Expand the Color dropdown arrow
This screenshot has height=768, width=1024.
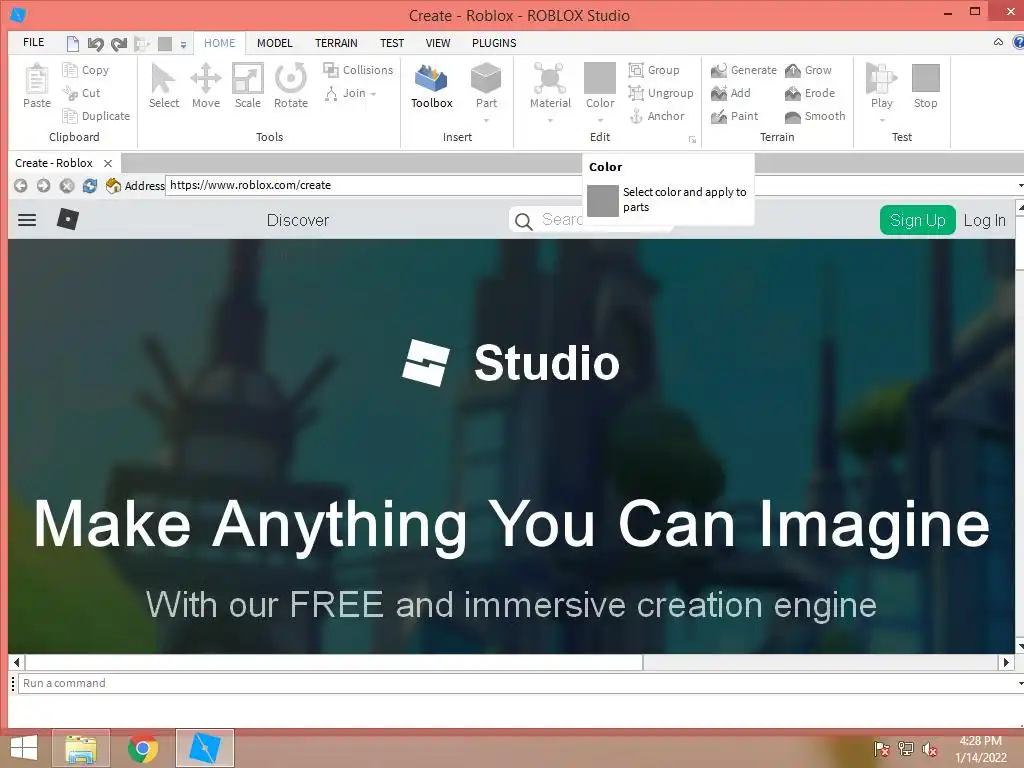[600, 120]
